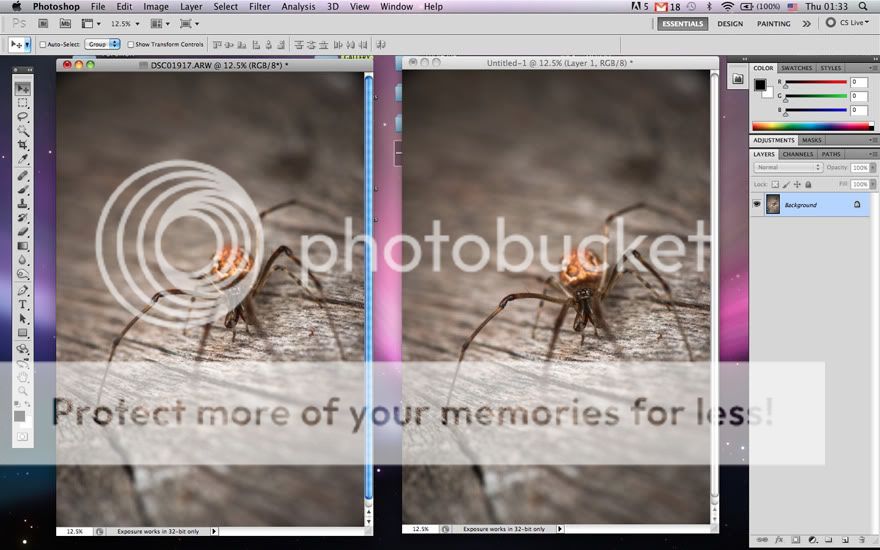This screenshot has height=550, width=880.
Task: Select the Clone Stamp tool
Action: (22, 204)
